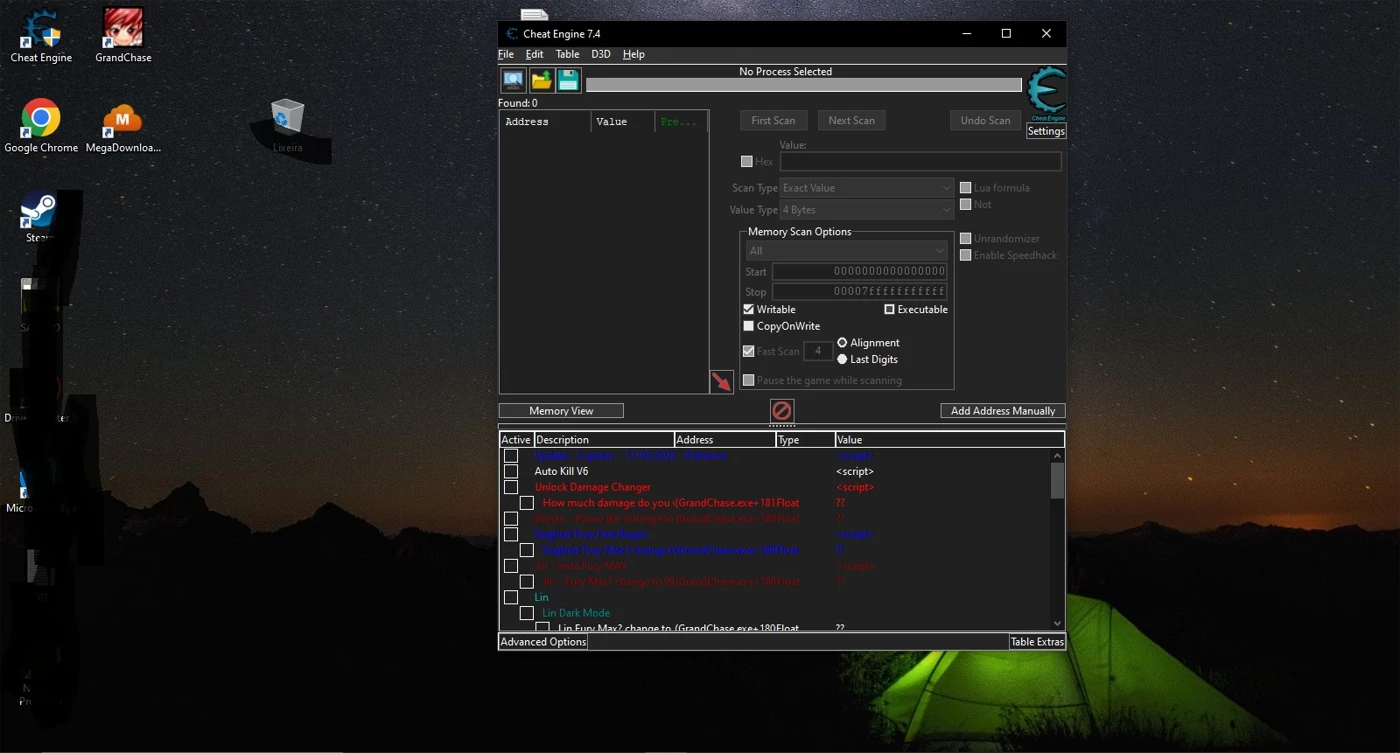Open the File menu

(506, 54)
